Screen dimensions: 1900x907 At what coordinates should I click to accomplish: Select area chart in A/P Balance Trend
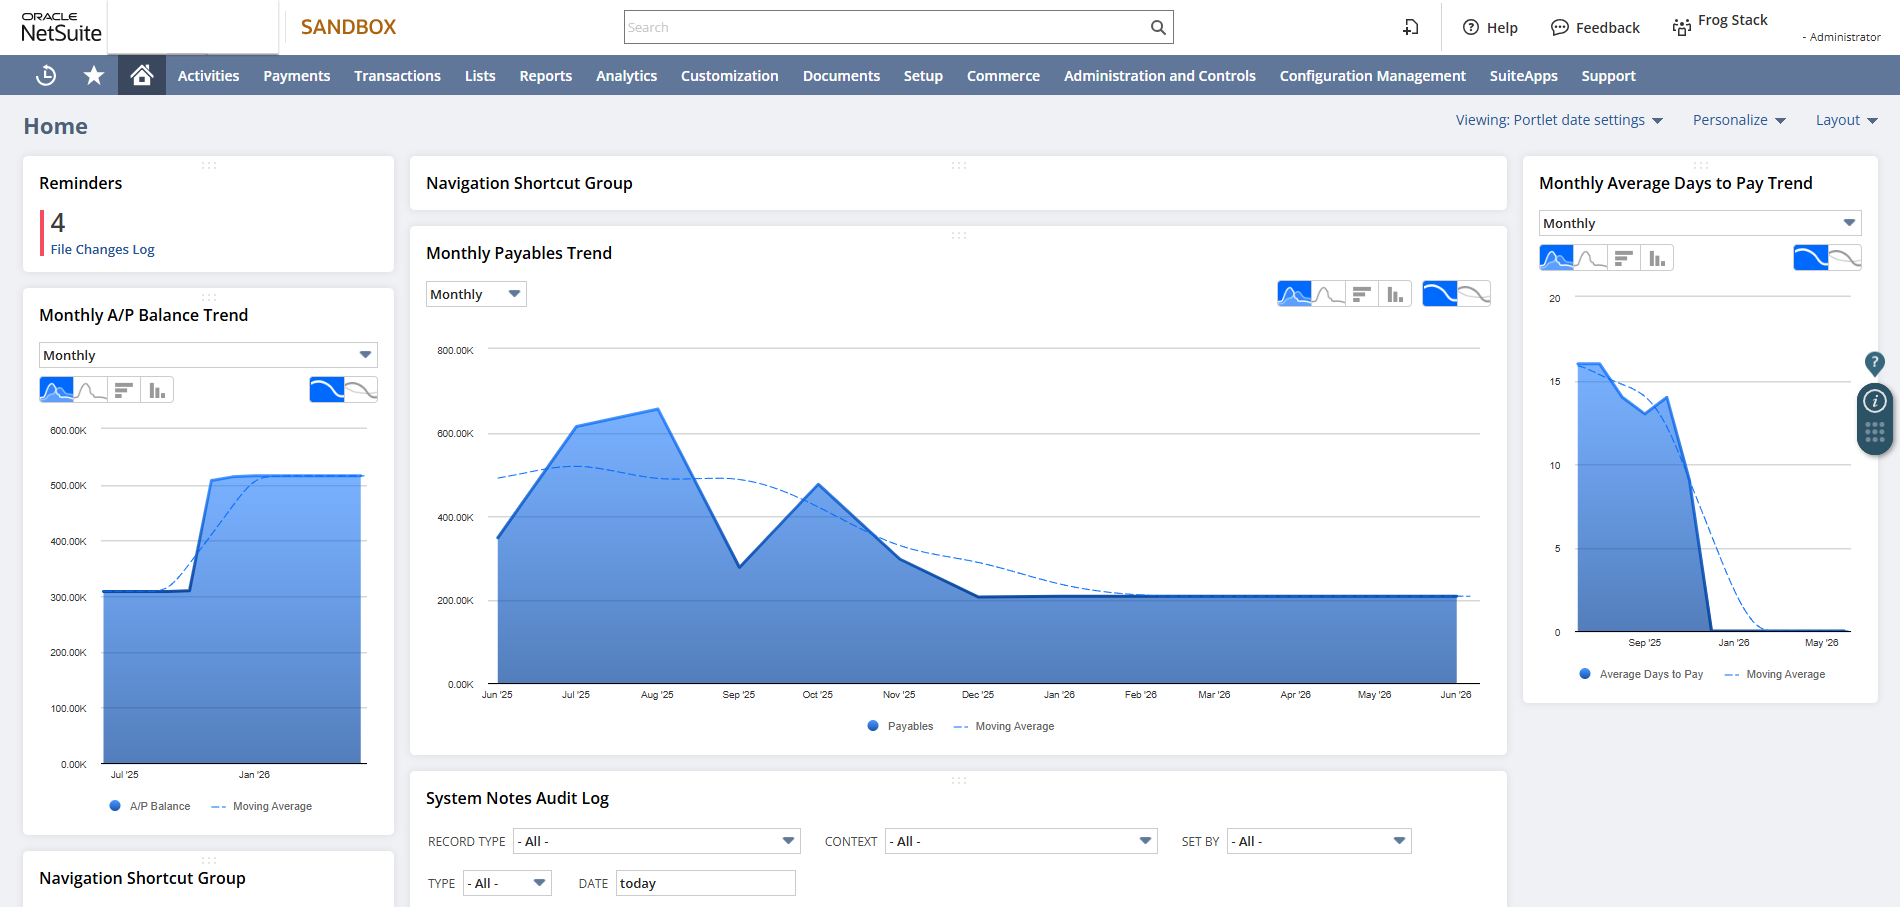[56, 389]
